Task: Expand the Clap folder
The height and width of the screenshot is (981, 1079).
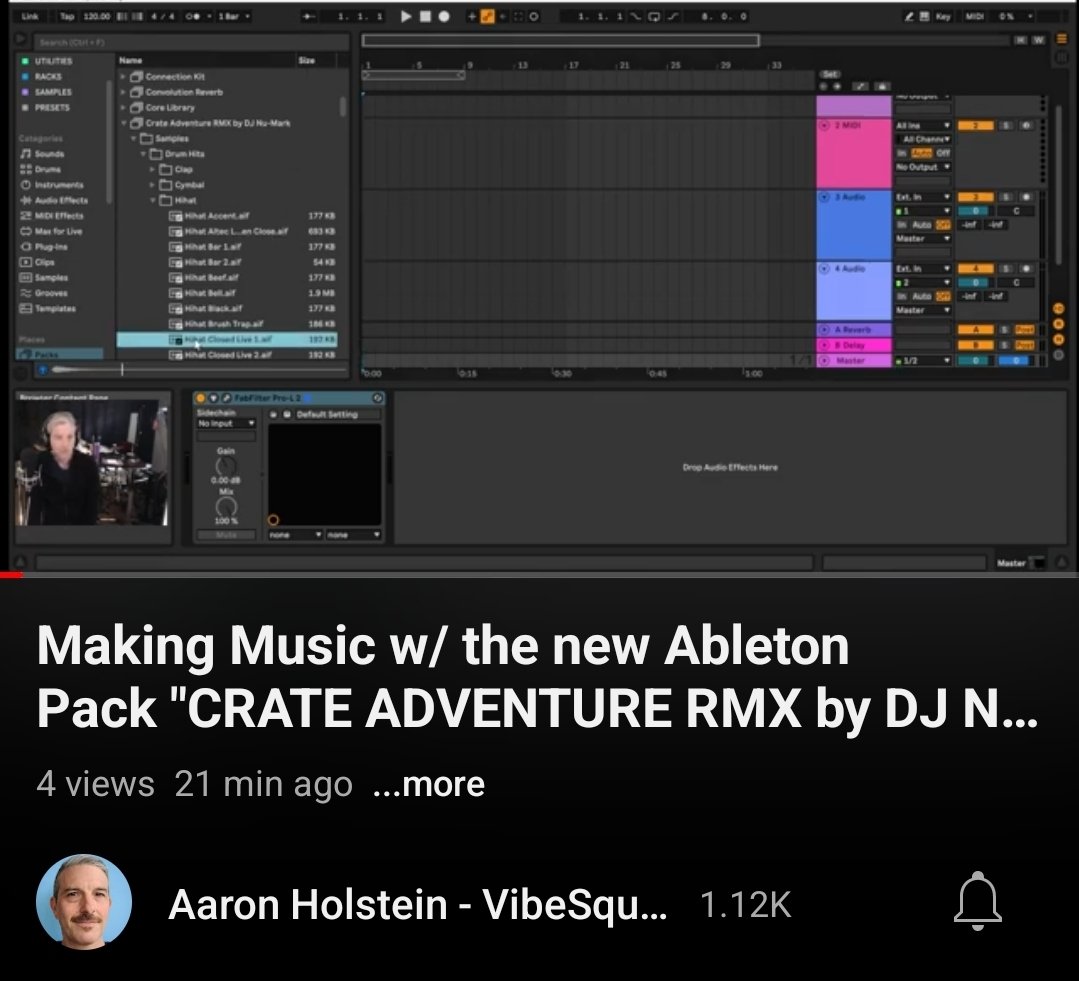Action: point(152,169)
